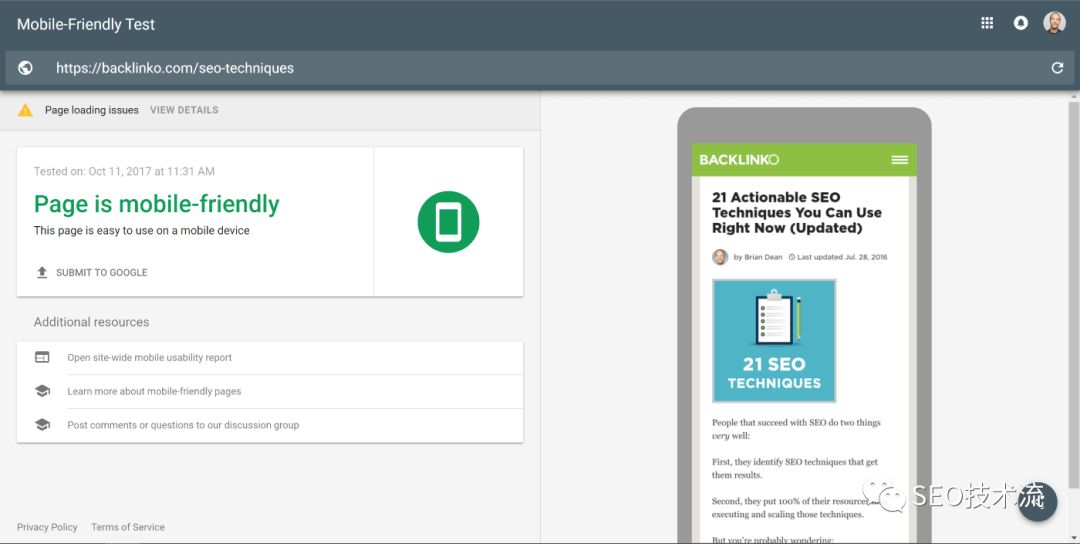Screen dimensions: 1080x544
Task: Open site-wide mobile usability report link
Action: point(150,357)
